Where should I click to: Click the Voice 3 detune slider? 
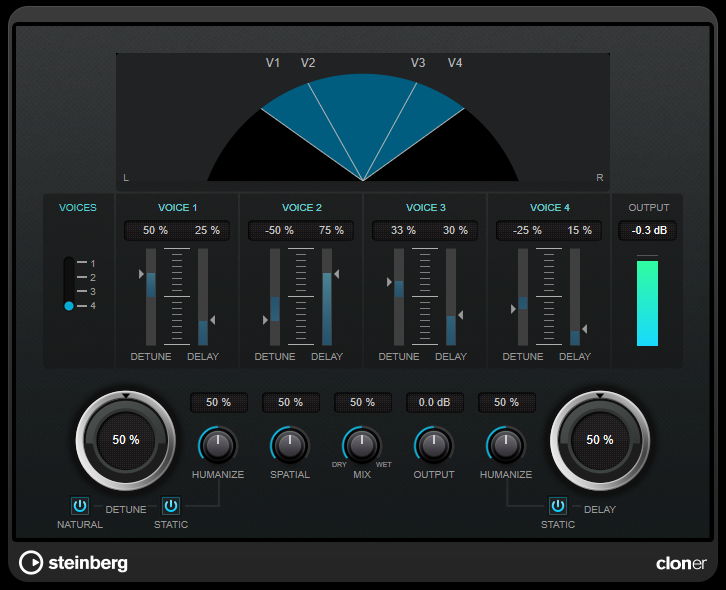tap(399, 297)
